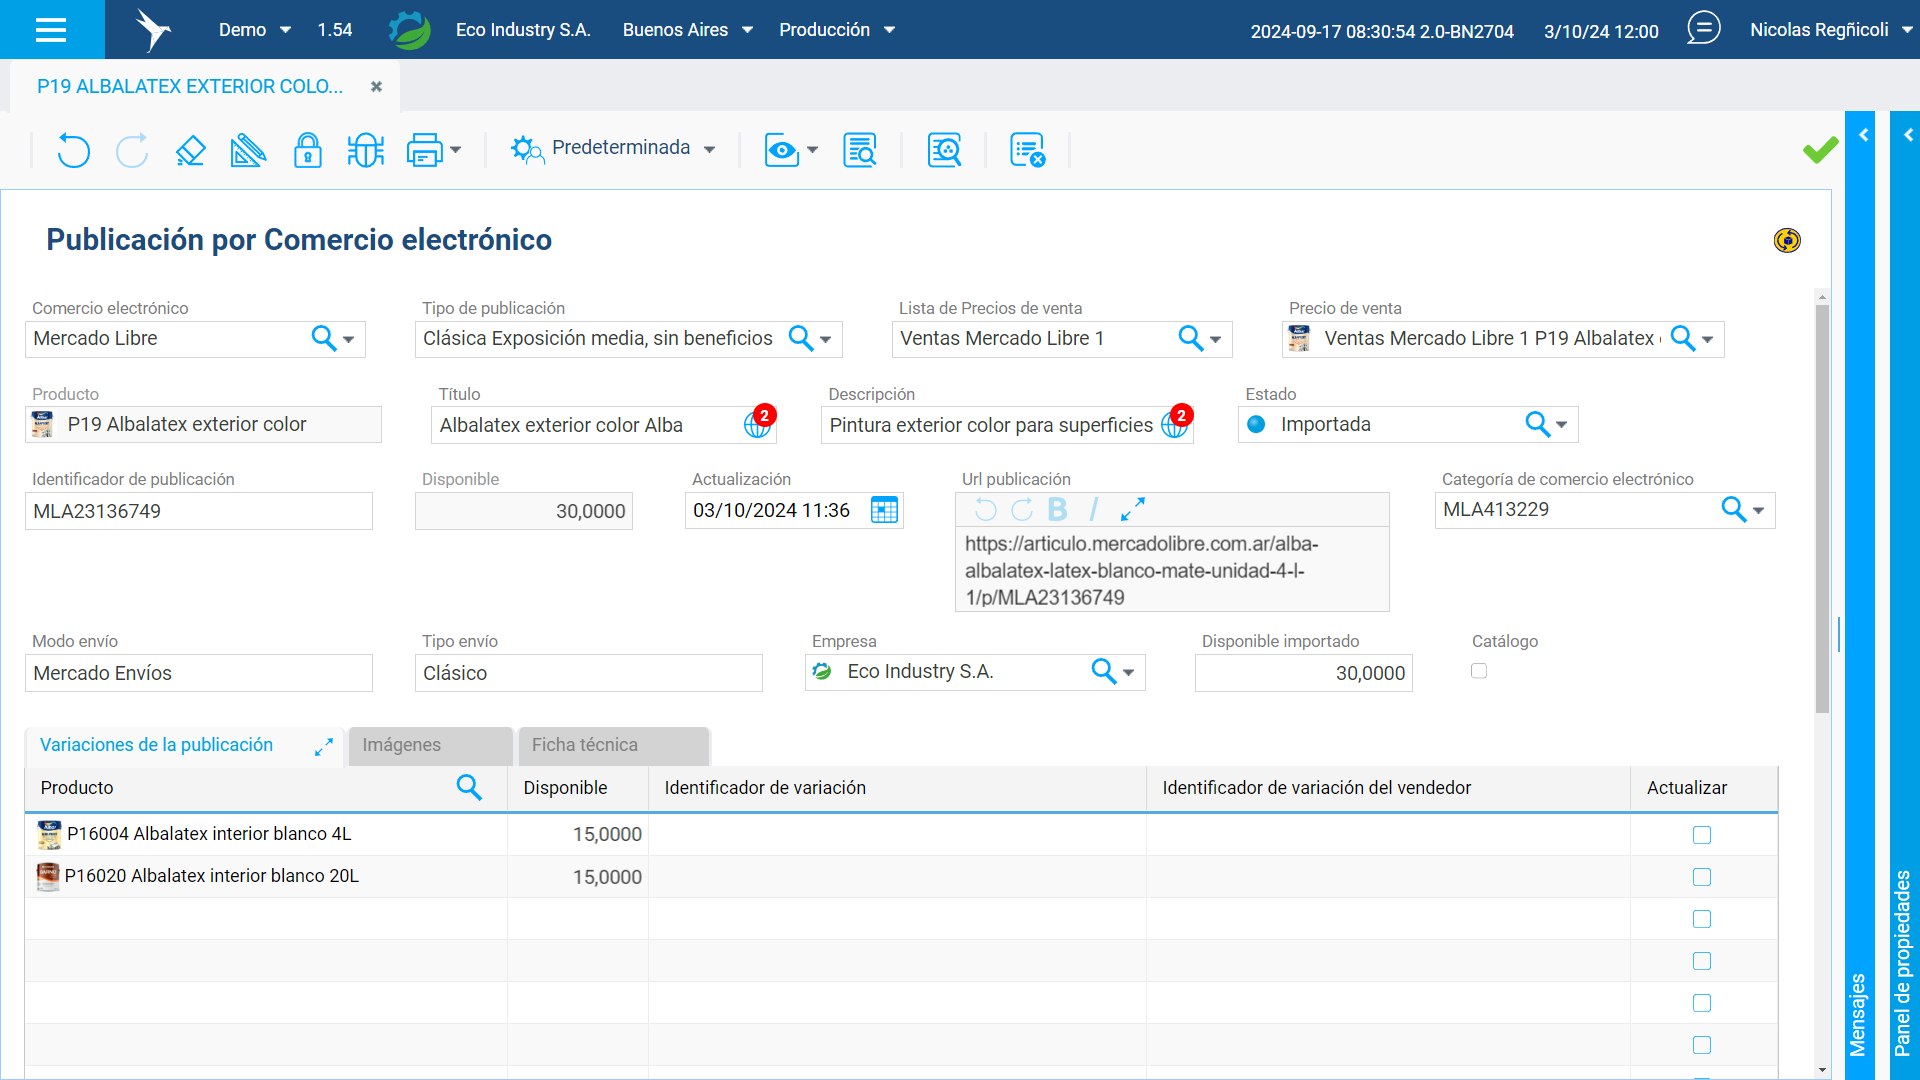Click the bird logo home icon
This screenshot has height=1080, width=1920.
point(153,30)
